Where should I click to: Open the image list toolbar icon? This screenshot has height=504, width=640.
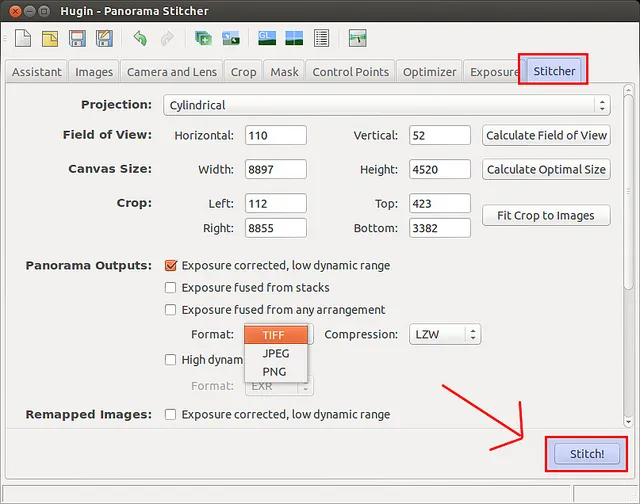321,39
